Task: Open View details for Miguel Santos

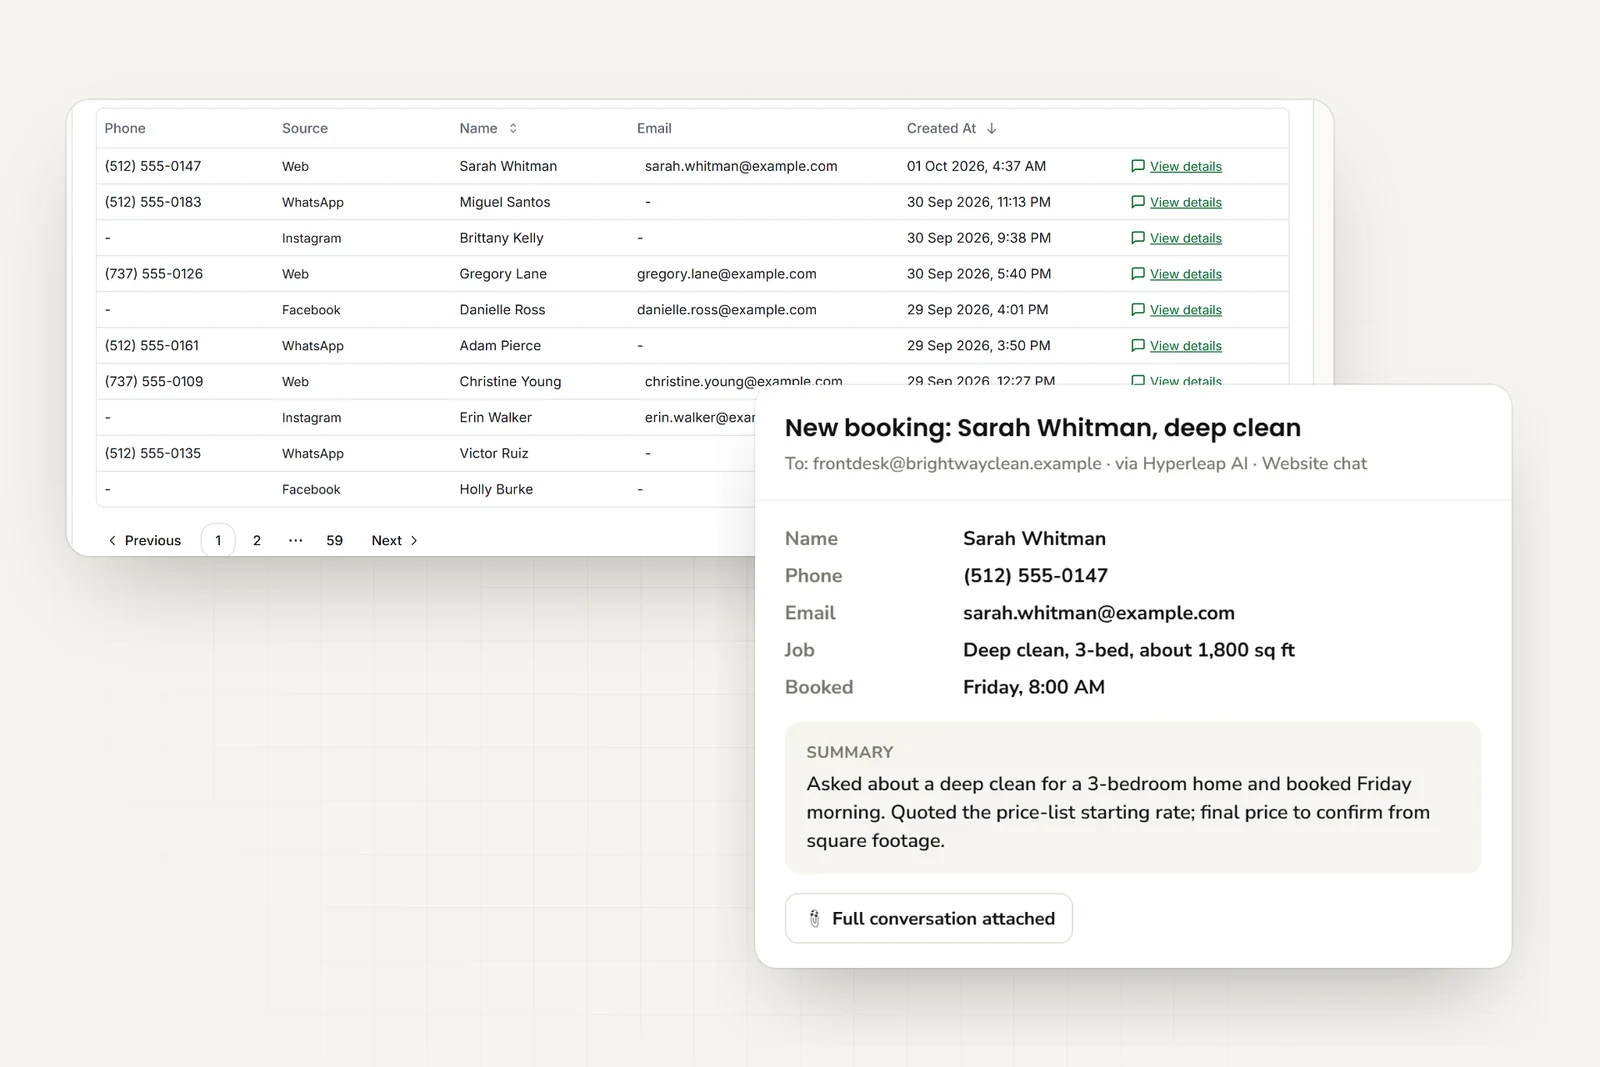Action: point(1186,202)
